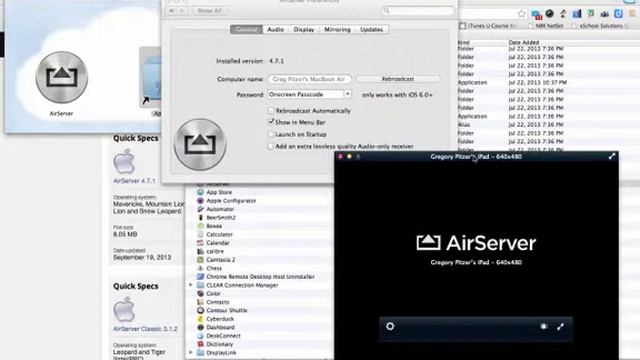The width and height of the screenshot is (640, 360).
Task: Click the App Store icon in the Finder list
Action: pos(200,192)
